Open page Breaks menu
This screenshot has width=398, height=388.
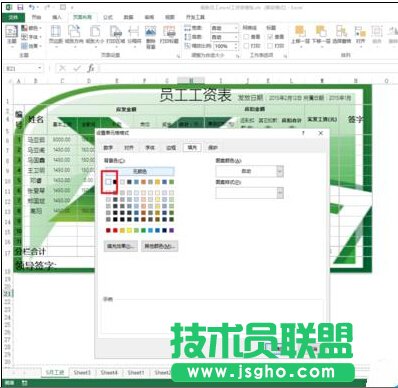point(134,35)
